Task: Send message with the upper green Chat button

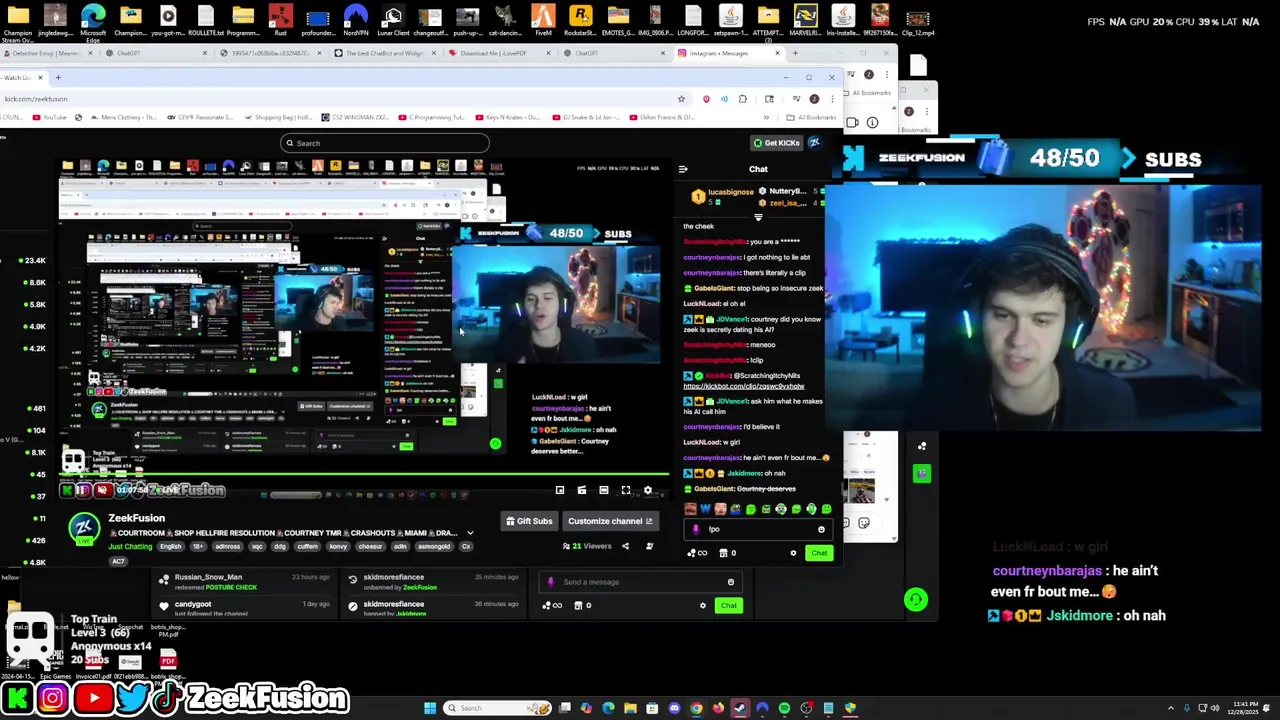Action: pos(819,553)
